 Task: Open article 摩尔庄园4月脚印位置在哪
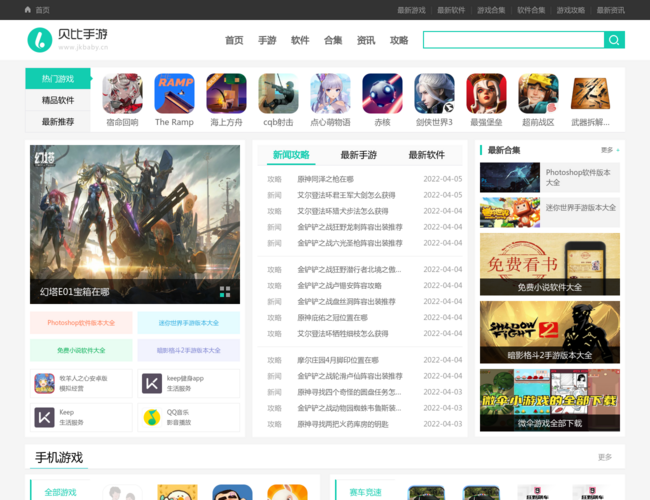[338, 360]
